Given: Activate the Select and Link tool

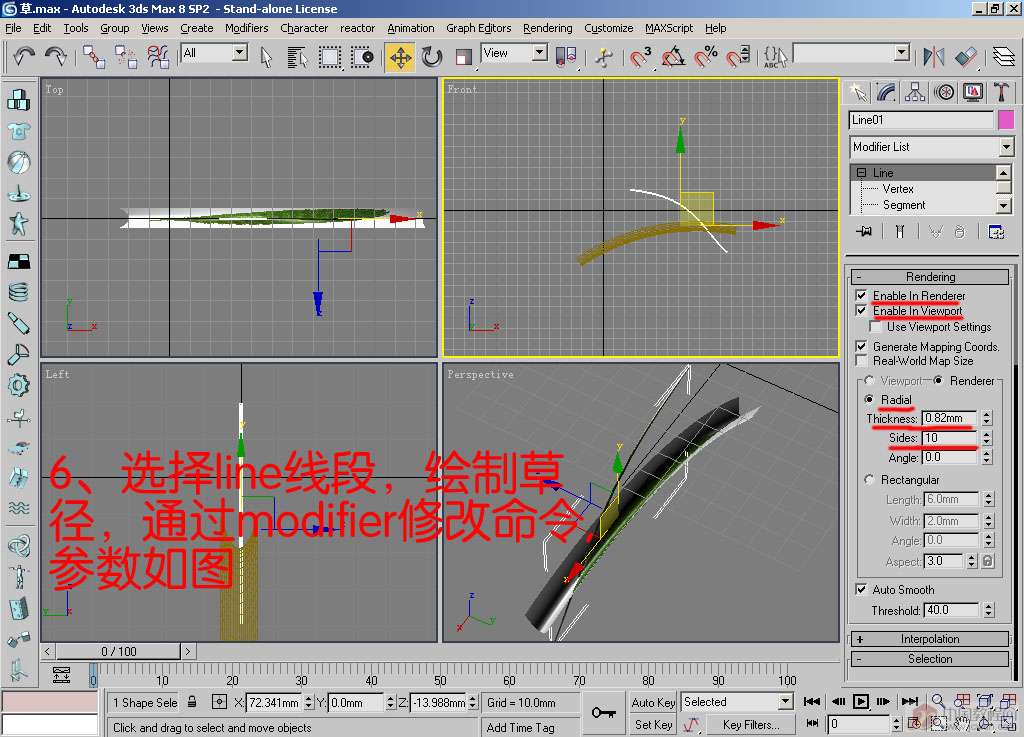Looking at the screenshot, I should (x=94, y=57).
